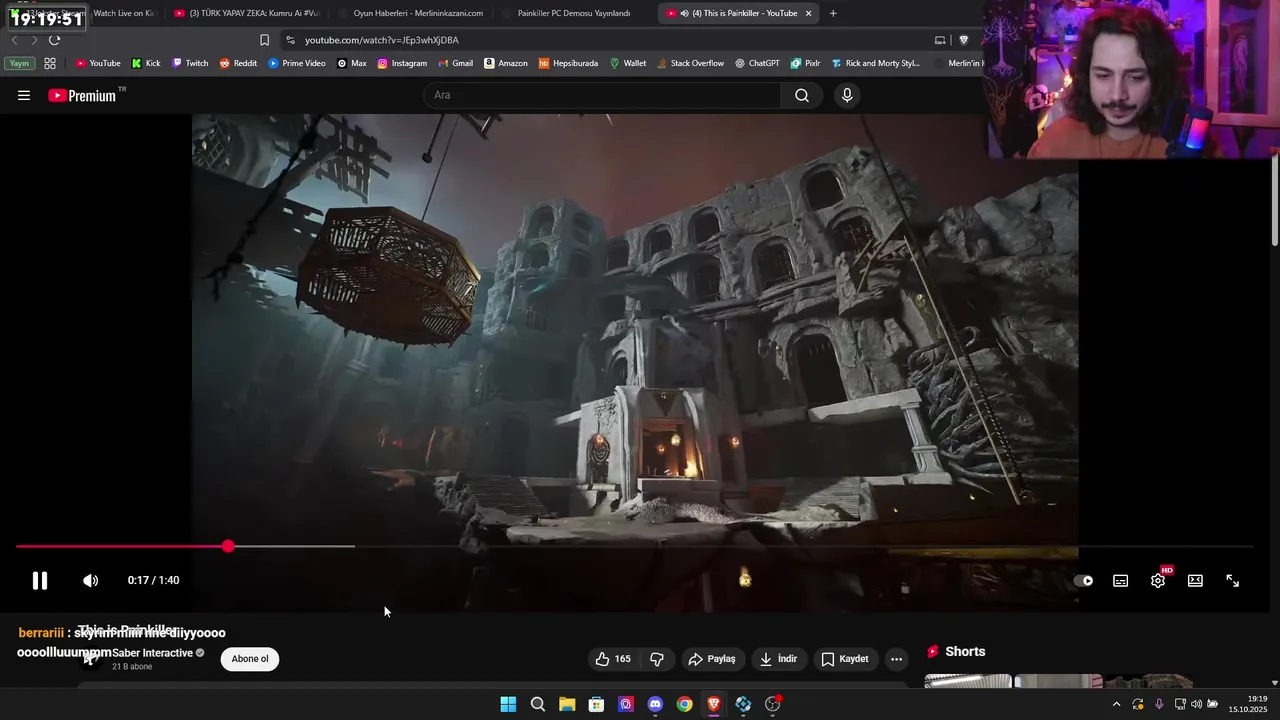
Task: Mute the video with the speaker icon
Action: pos(90,580)
